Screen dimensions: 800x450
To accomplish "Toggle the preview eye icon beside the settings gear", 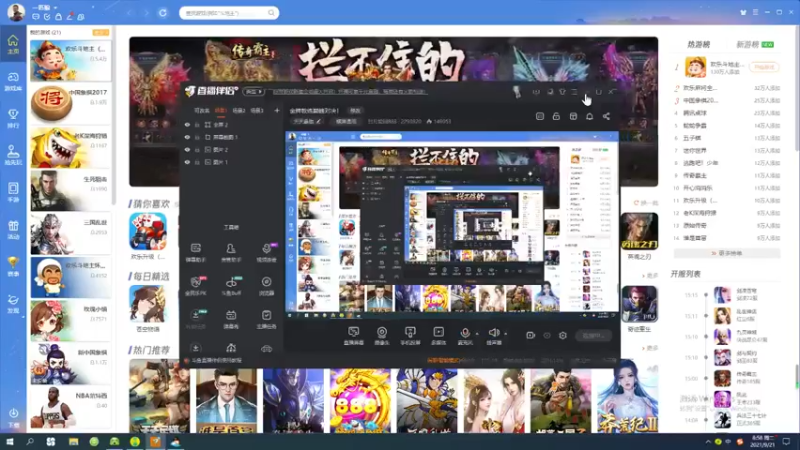I will [547, 335].
